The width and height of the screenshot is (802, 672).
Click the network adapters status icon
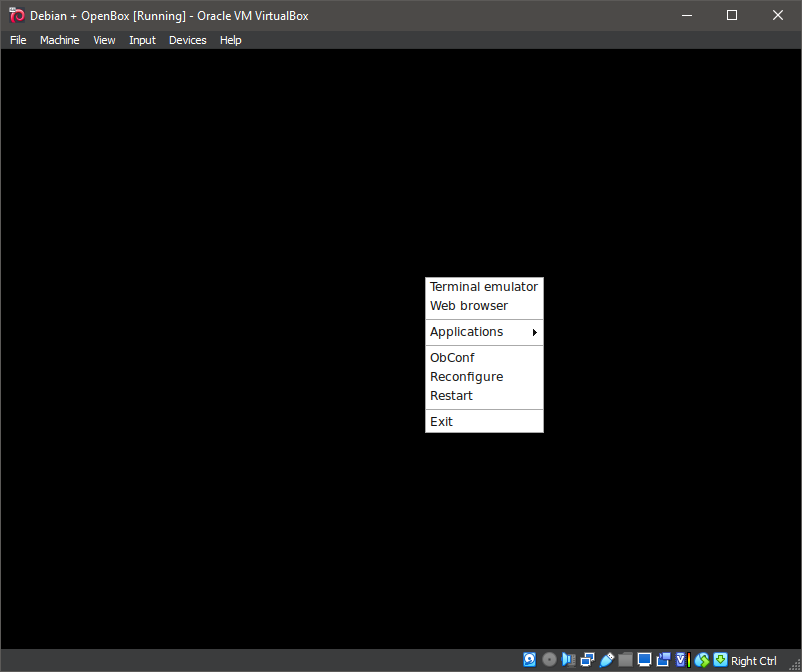(x=587, y=660)
